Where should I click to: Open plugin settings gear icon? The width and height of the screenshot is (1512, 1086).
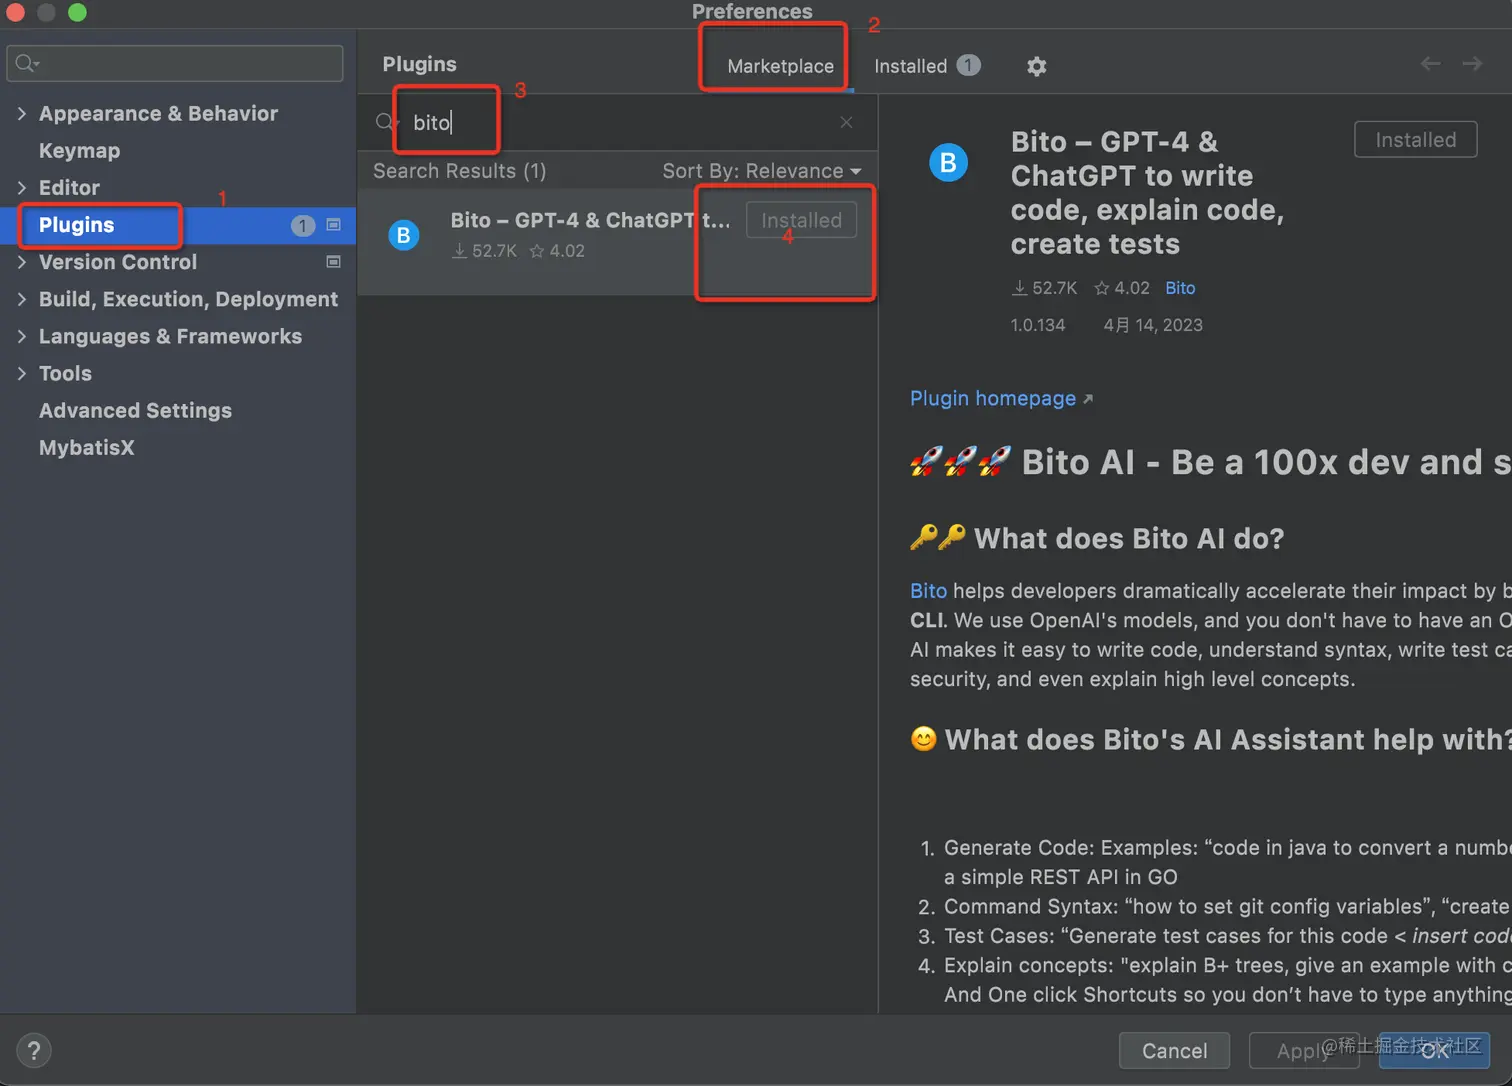coord(1037,66)
